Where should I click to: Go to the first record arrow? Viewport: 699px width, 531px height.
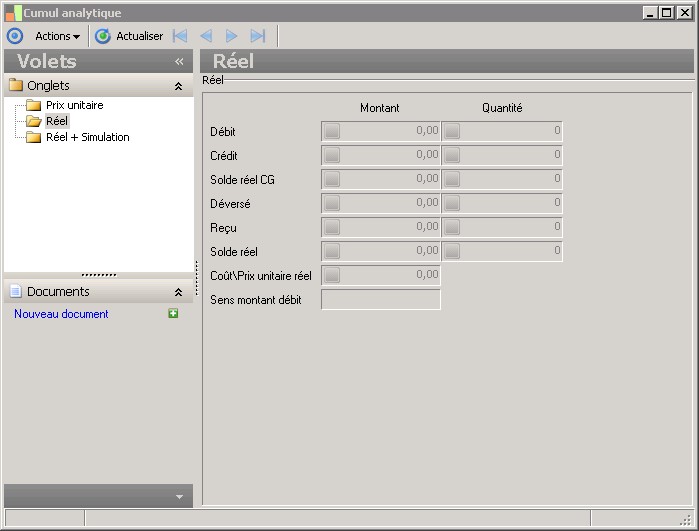click(x=180, y=36)
